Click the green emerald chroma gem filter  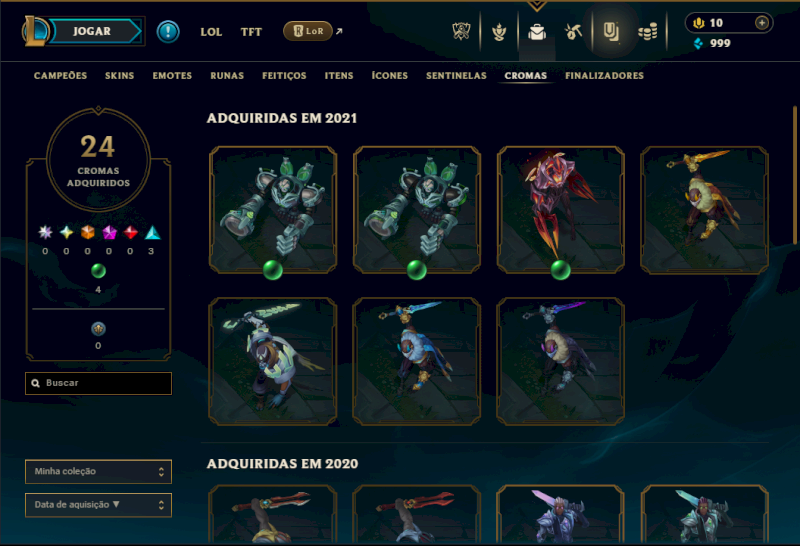pyautogui.click(x=98, y=271)
